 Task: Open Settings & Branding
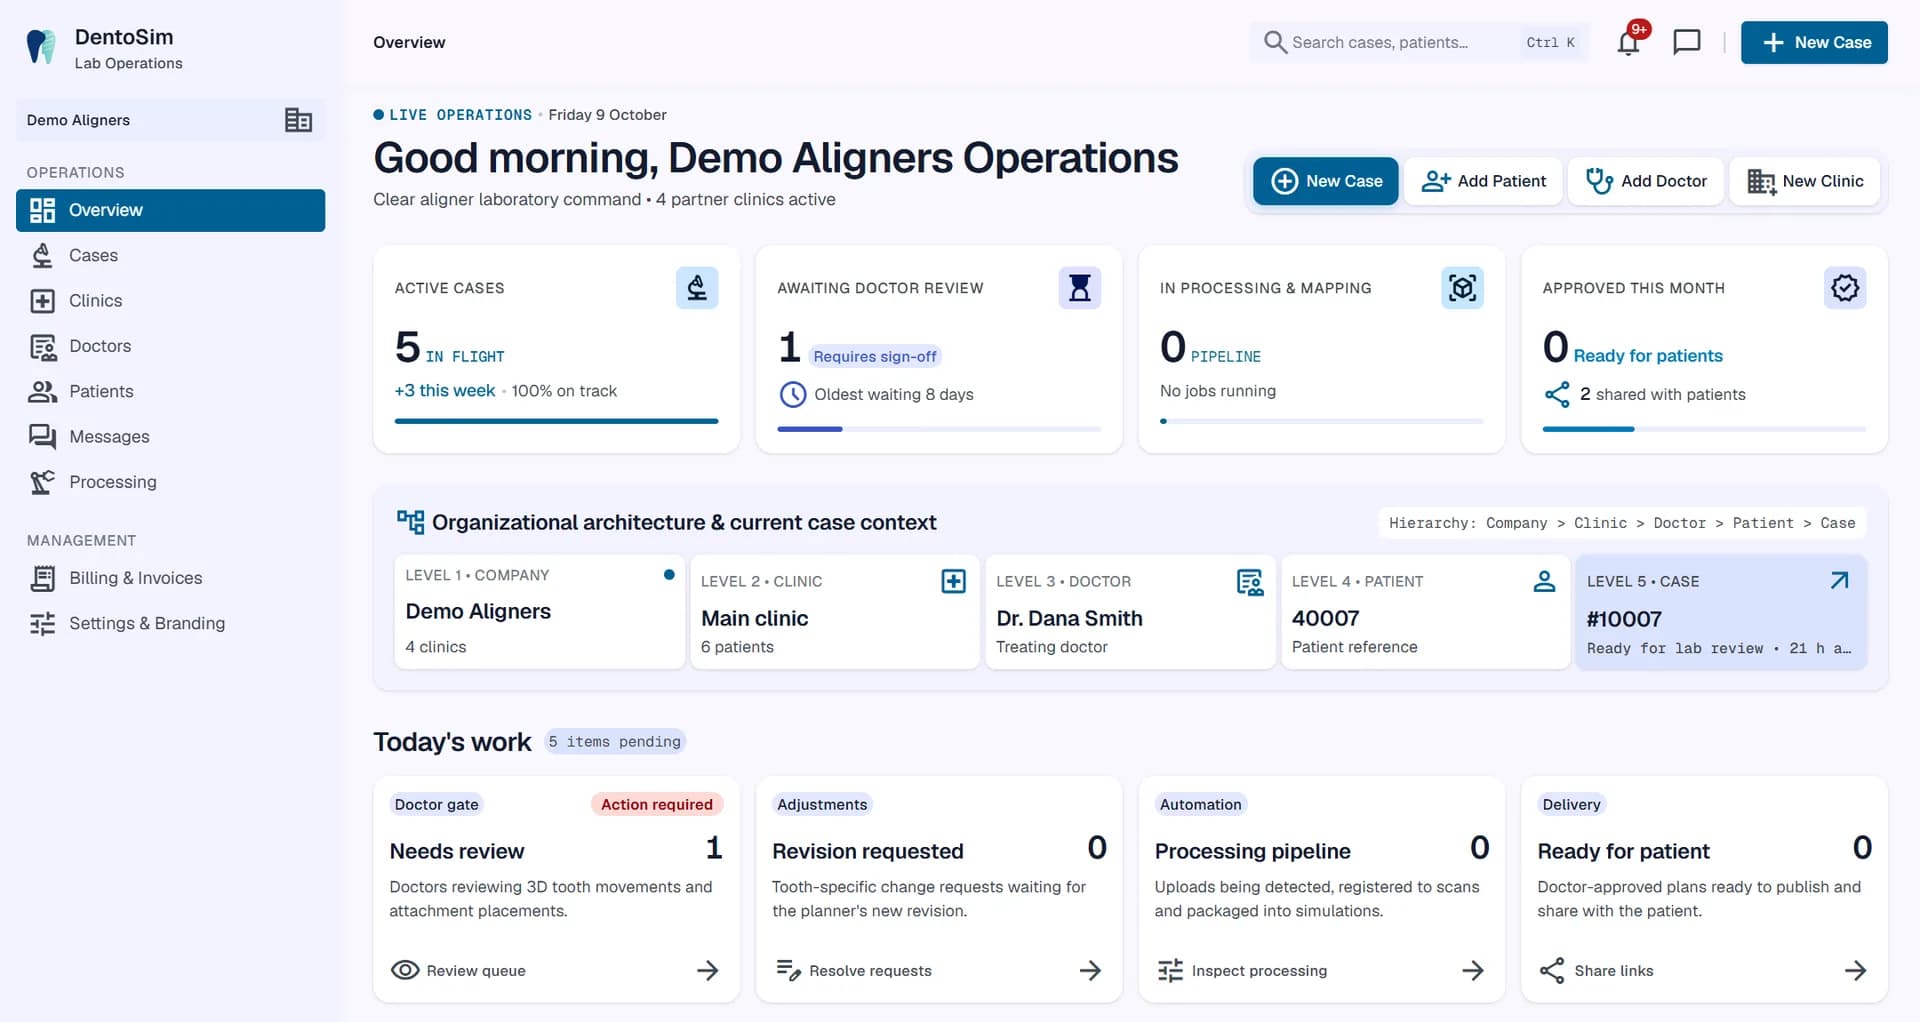point(170,624)
